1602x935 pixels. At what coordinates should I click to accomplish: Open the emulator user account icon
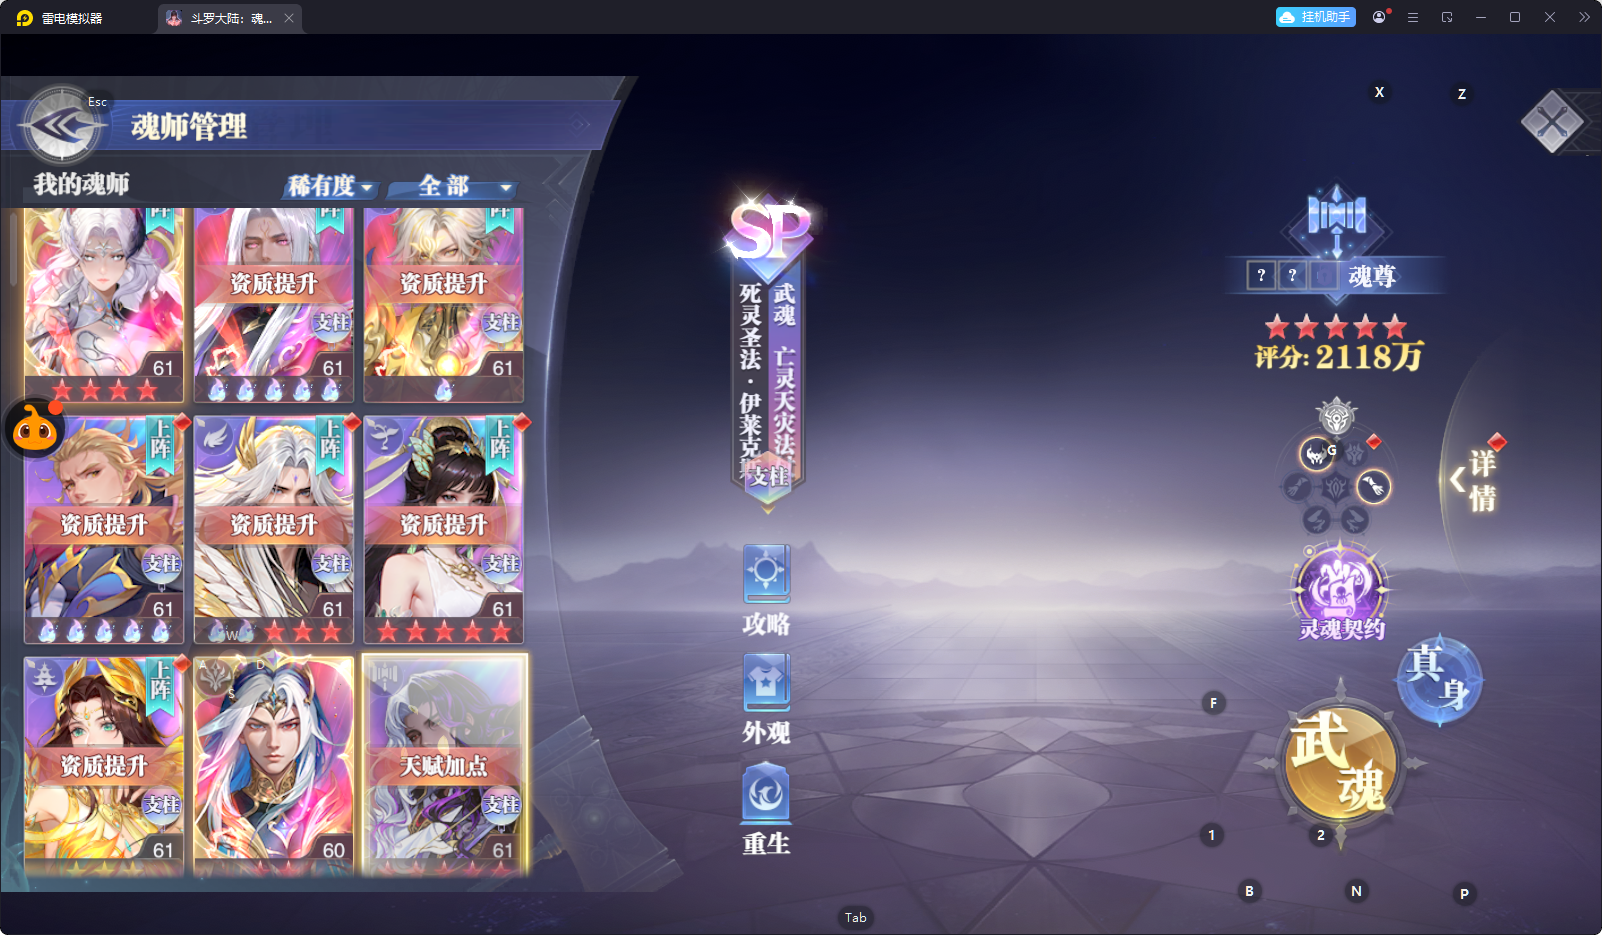(x=1379, y=17)
